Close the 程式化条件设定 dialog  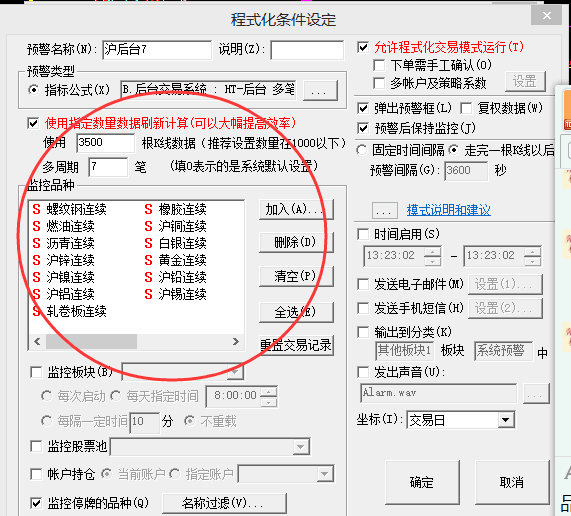coord(547,15)
